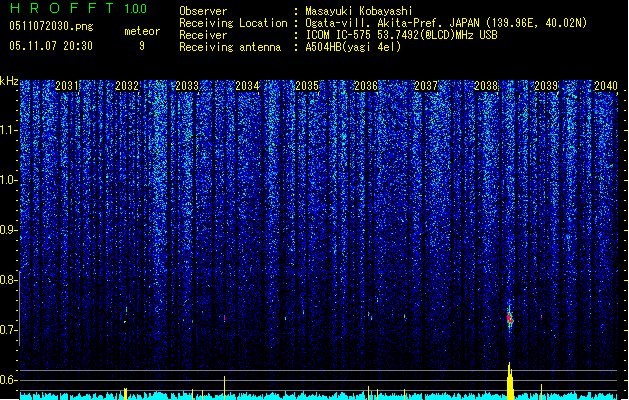Select the antenna value A504HB(yagi 4el)

click(353, 47)
